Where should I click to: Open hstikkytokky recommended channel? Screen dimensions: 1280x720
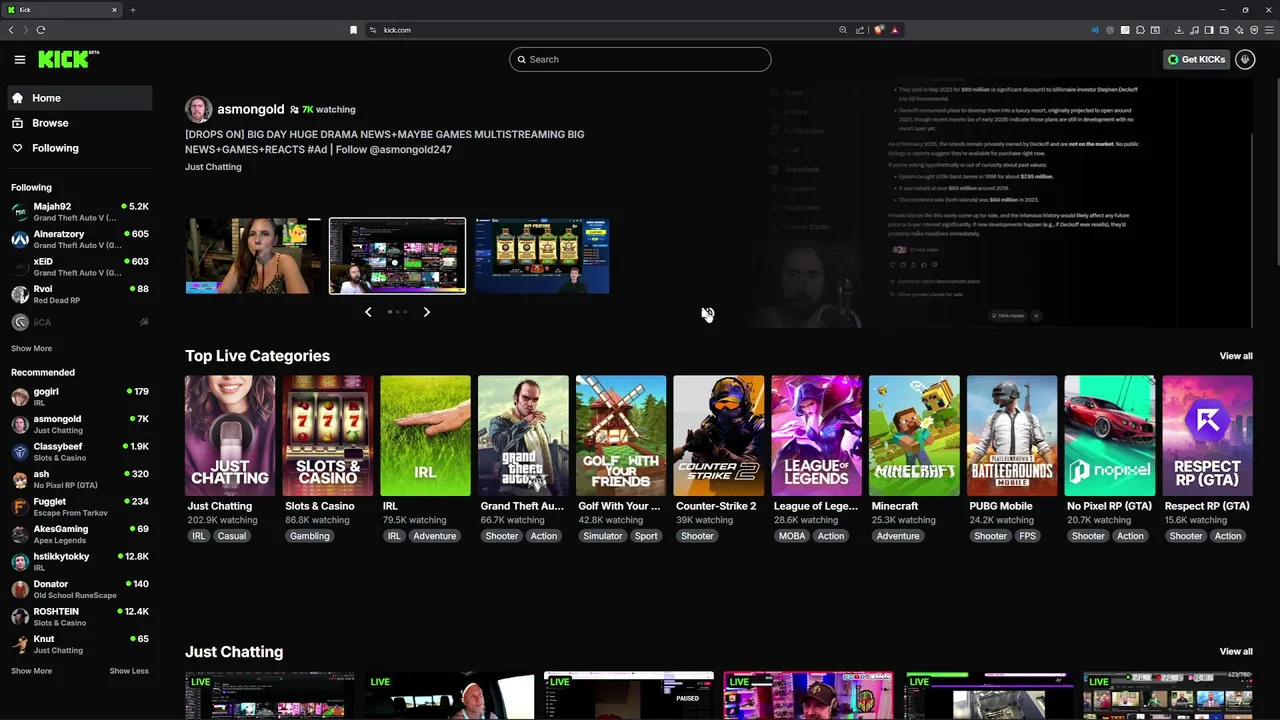pos(80,562)
